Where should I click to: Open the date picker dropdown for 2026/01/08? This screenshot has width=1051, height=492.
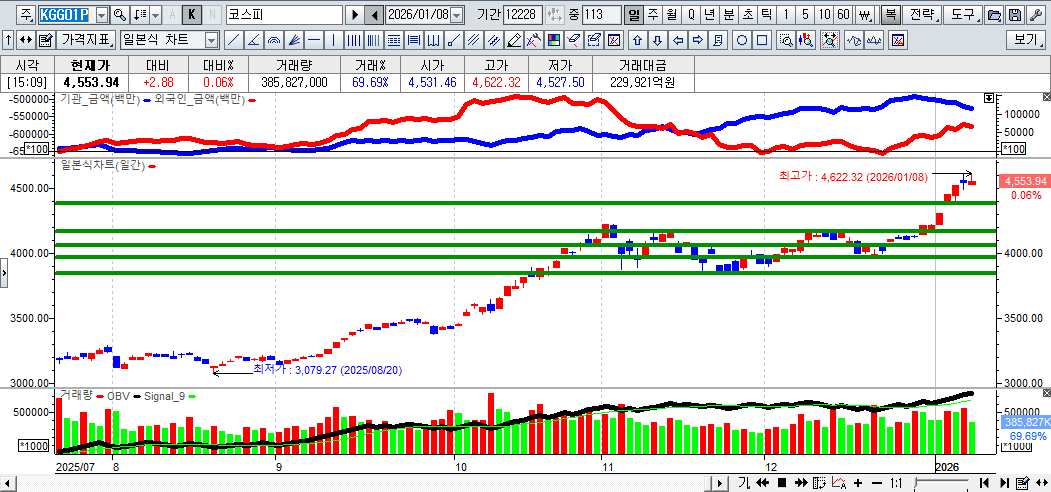tap(457, 15)
